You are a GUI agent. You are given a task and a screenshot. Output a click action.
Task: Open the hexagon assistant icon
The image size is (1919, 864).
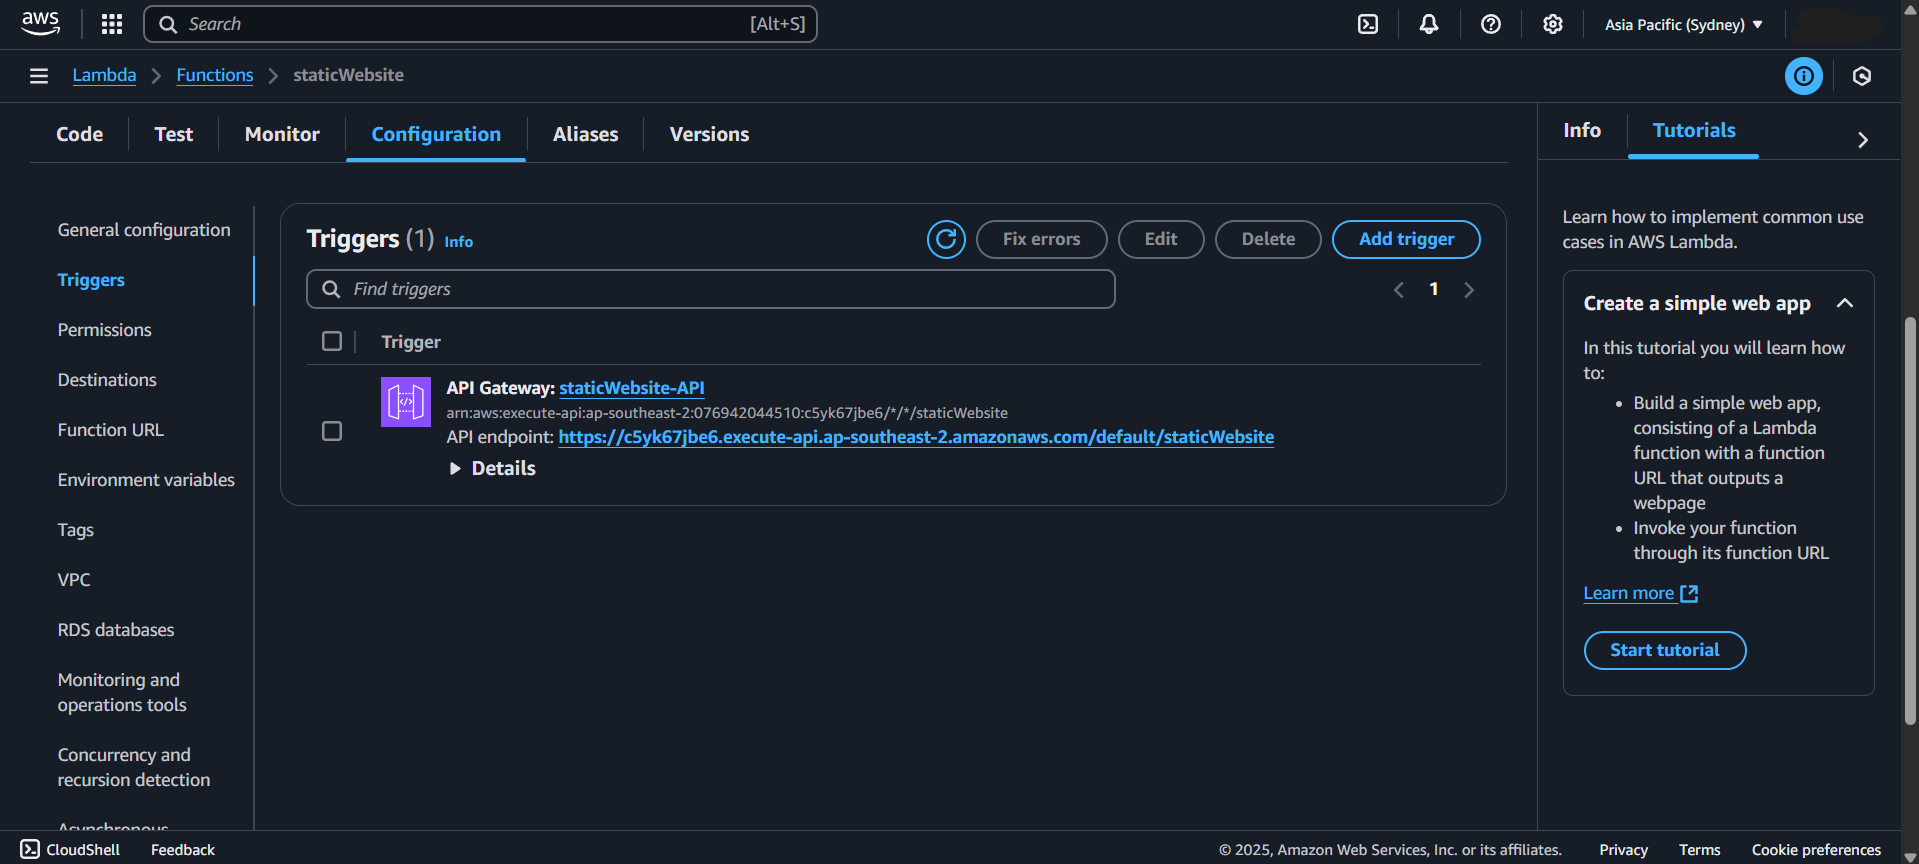[x=1862, y=76]
